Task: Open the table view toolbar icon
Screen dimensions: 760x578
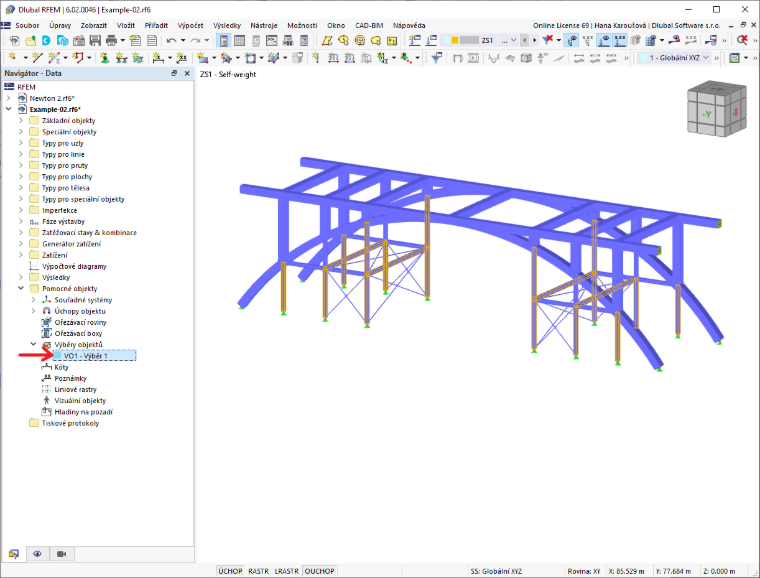Action: tap(239, 40)
